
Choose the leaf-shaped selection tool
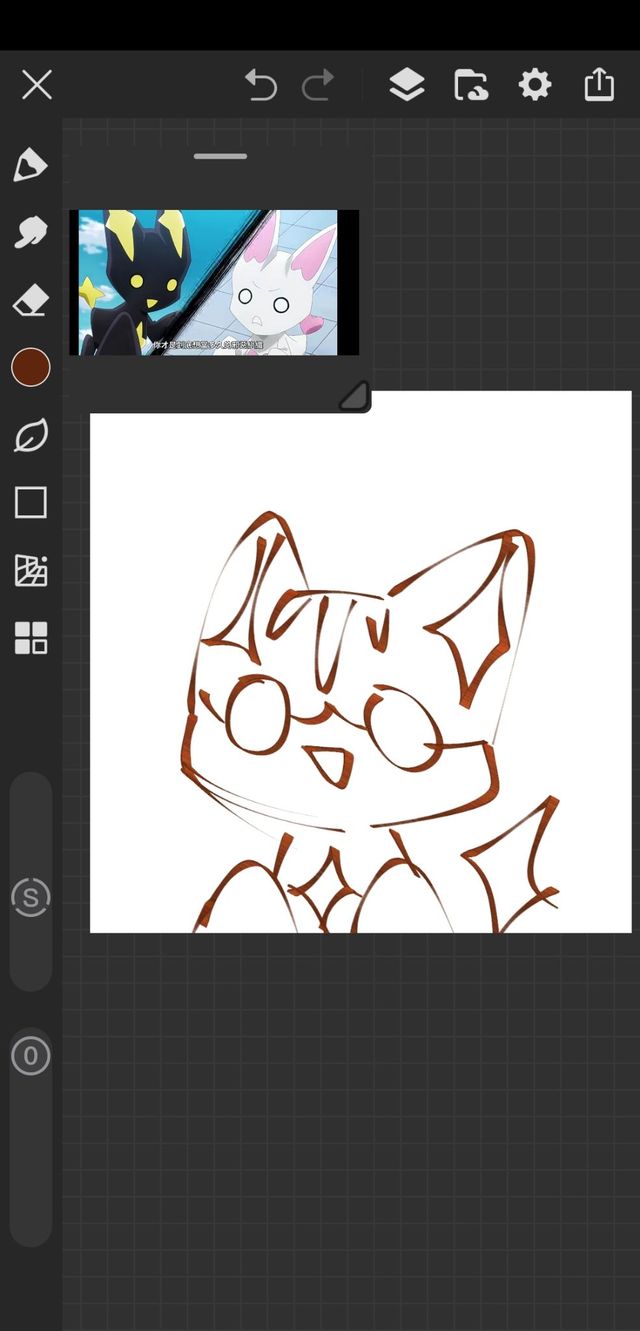click(x=30, y=436)
